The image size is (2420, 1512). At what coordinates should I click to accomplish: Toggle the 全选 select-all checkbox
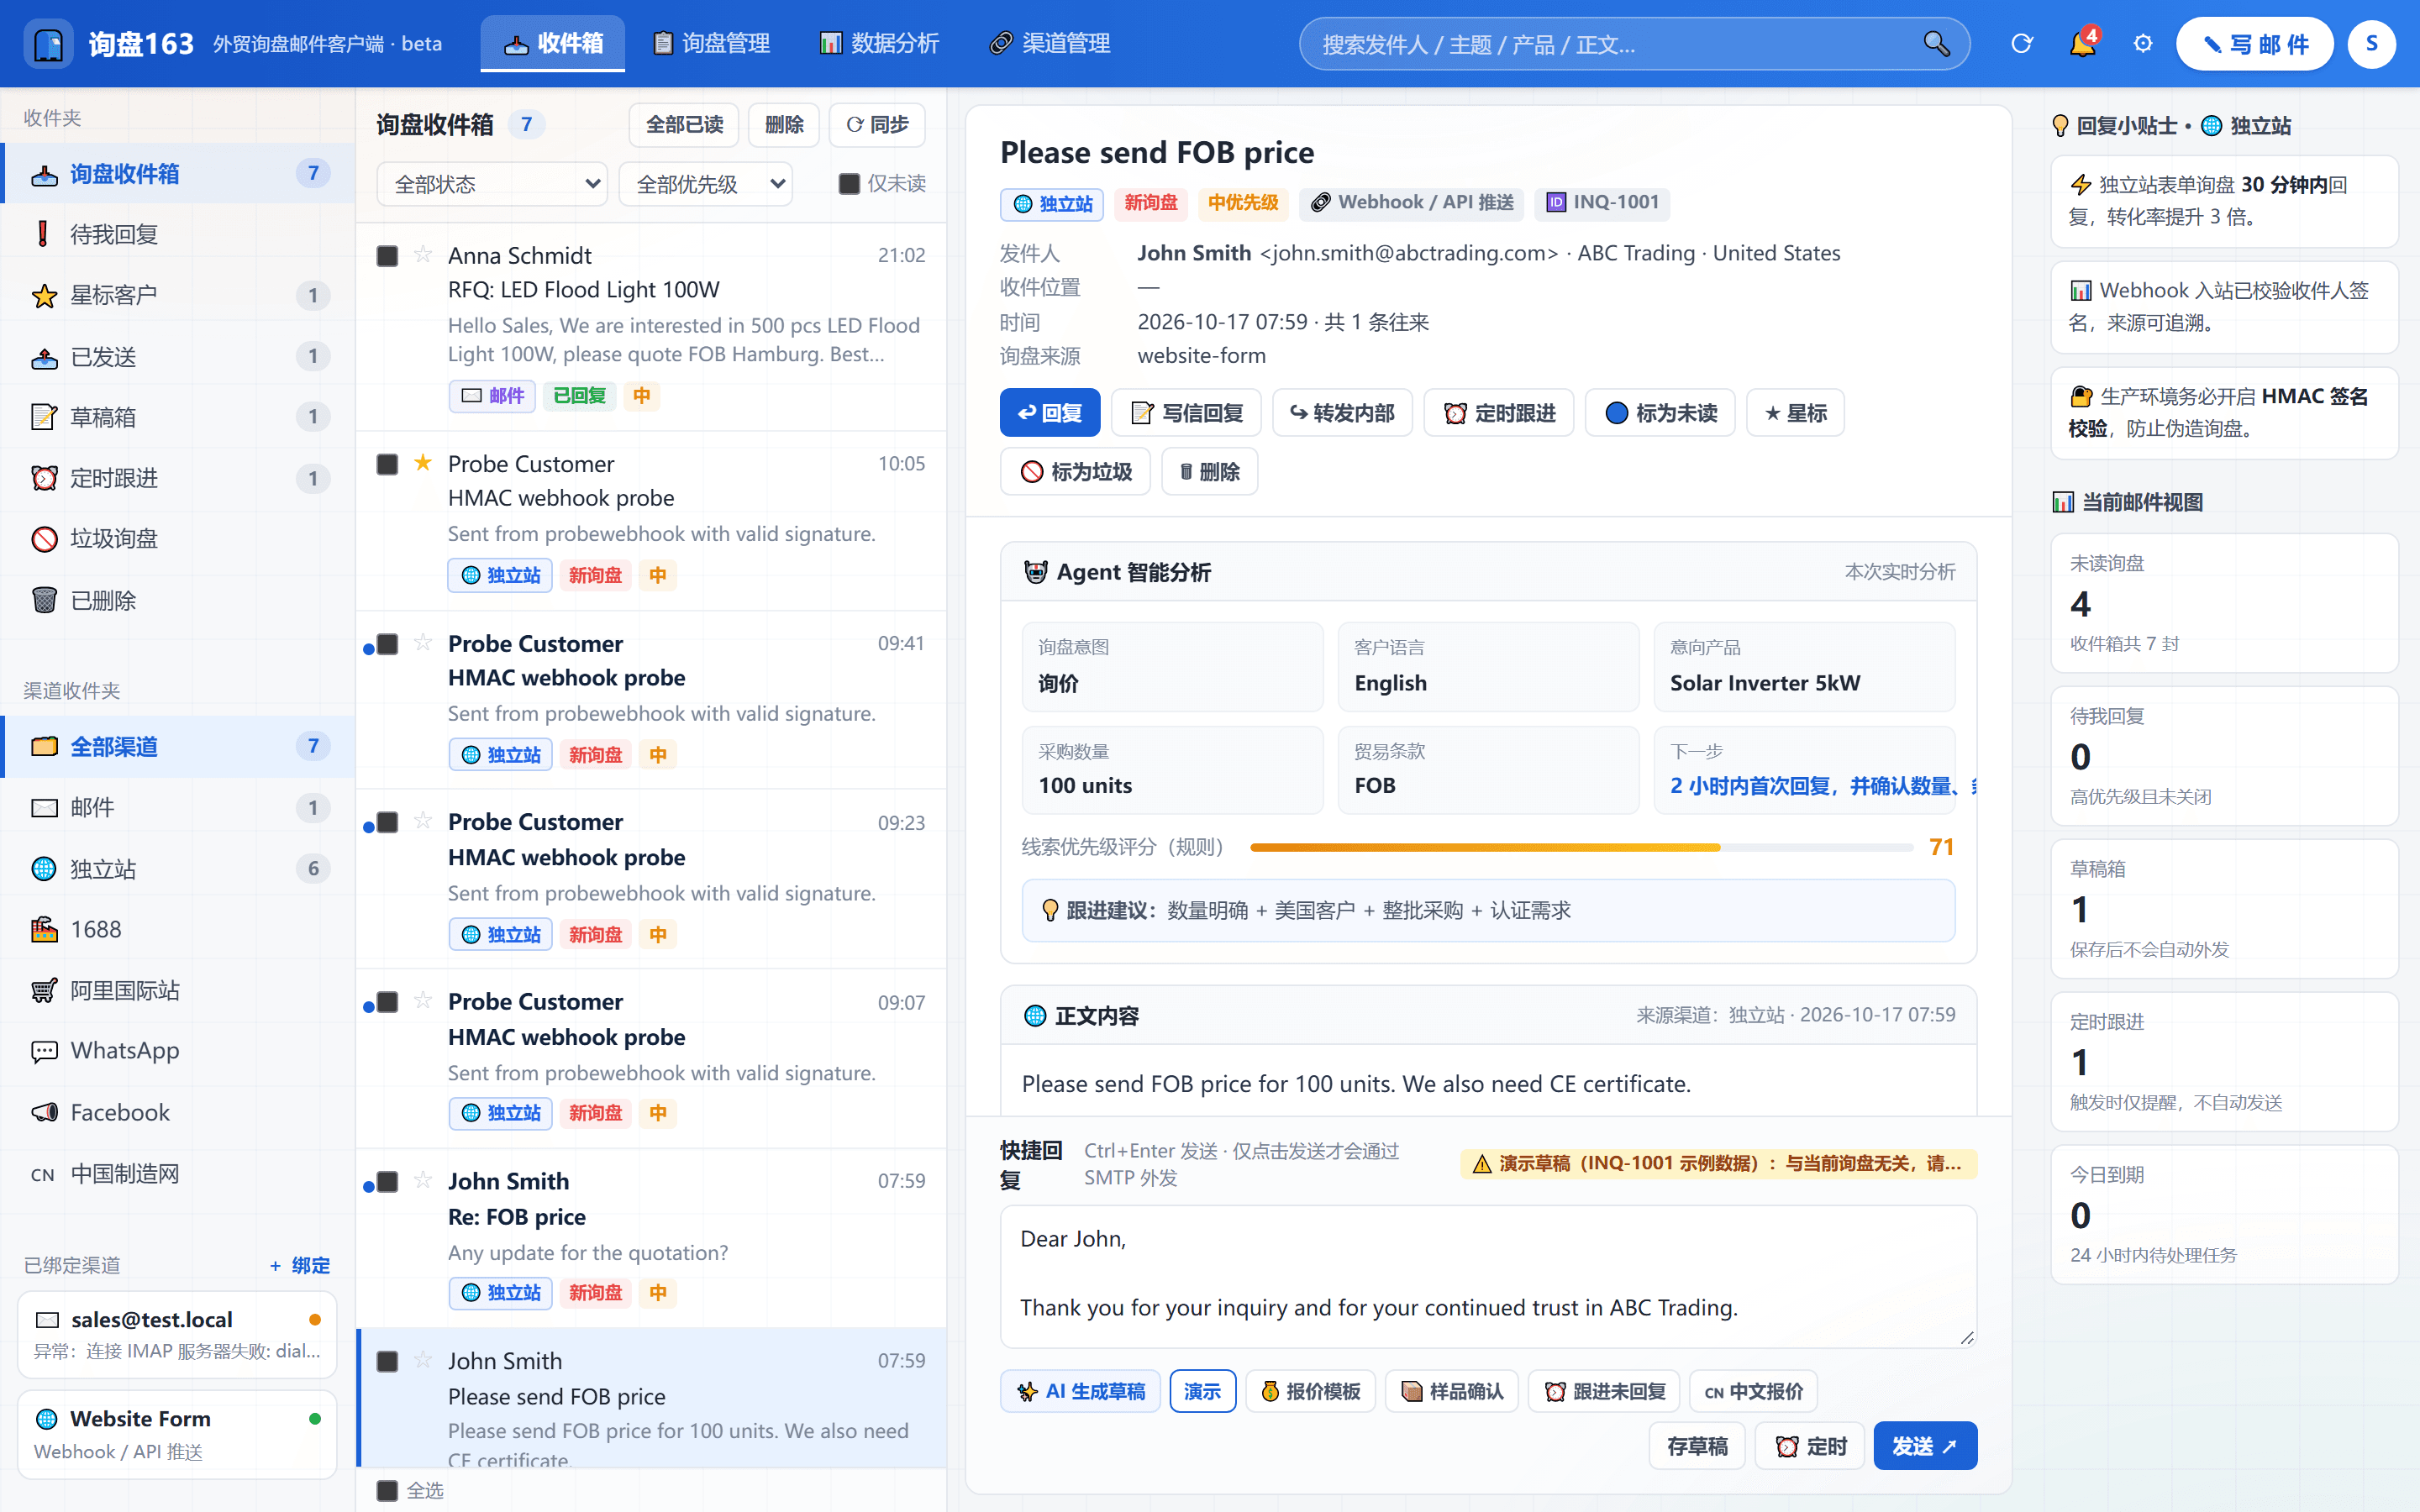[x=387, y=1491]
